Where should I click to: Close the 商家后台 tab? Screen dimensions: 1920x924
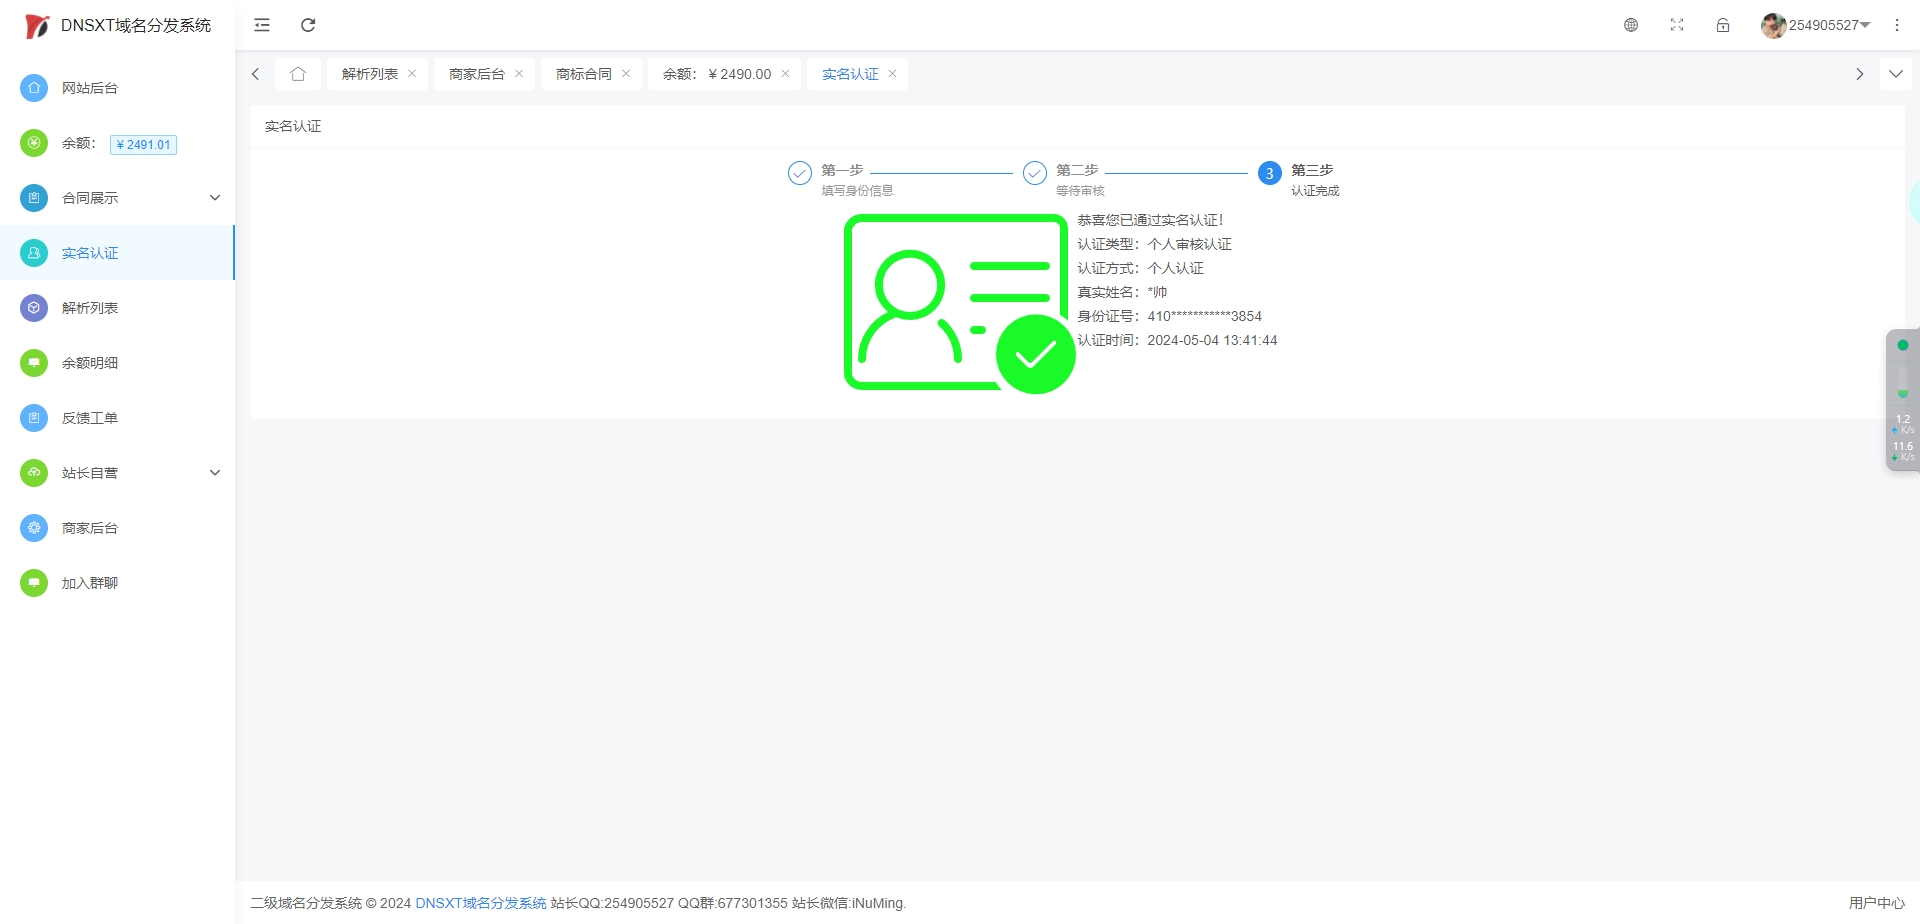[x=519, y=74]
